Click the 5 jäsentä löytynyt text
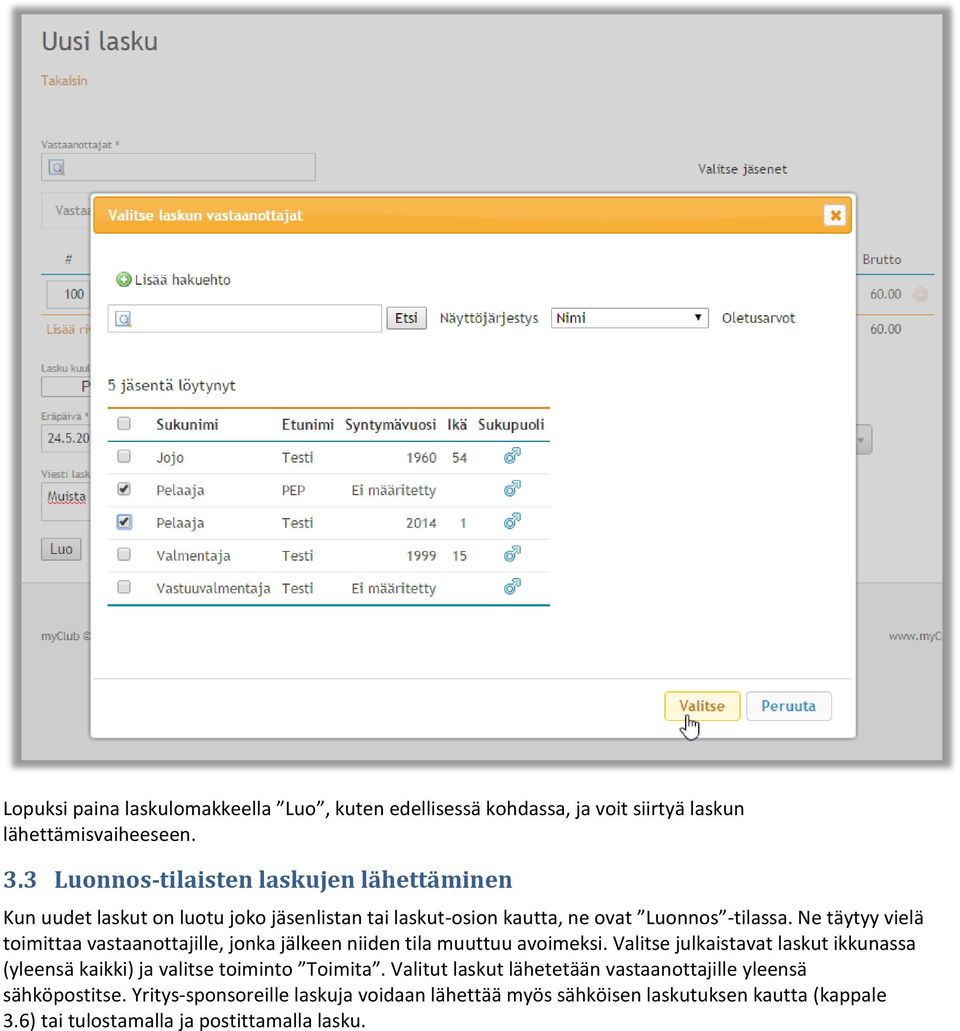The width and height of the screenshot is (960, 1031). point(172,385)
